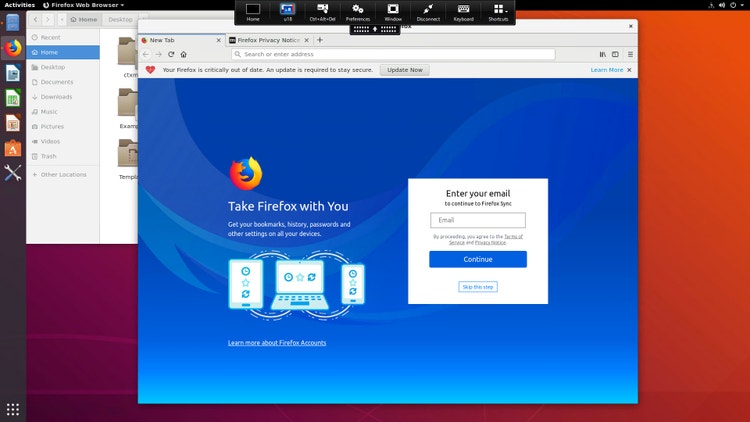Select Downloads in Files sidebar

pos(63,97)
